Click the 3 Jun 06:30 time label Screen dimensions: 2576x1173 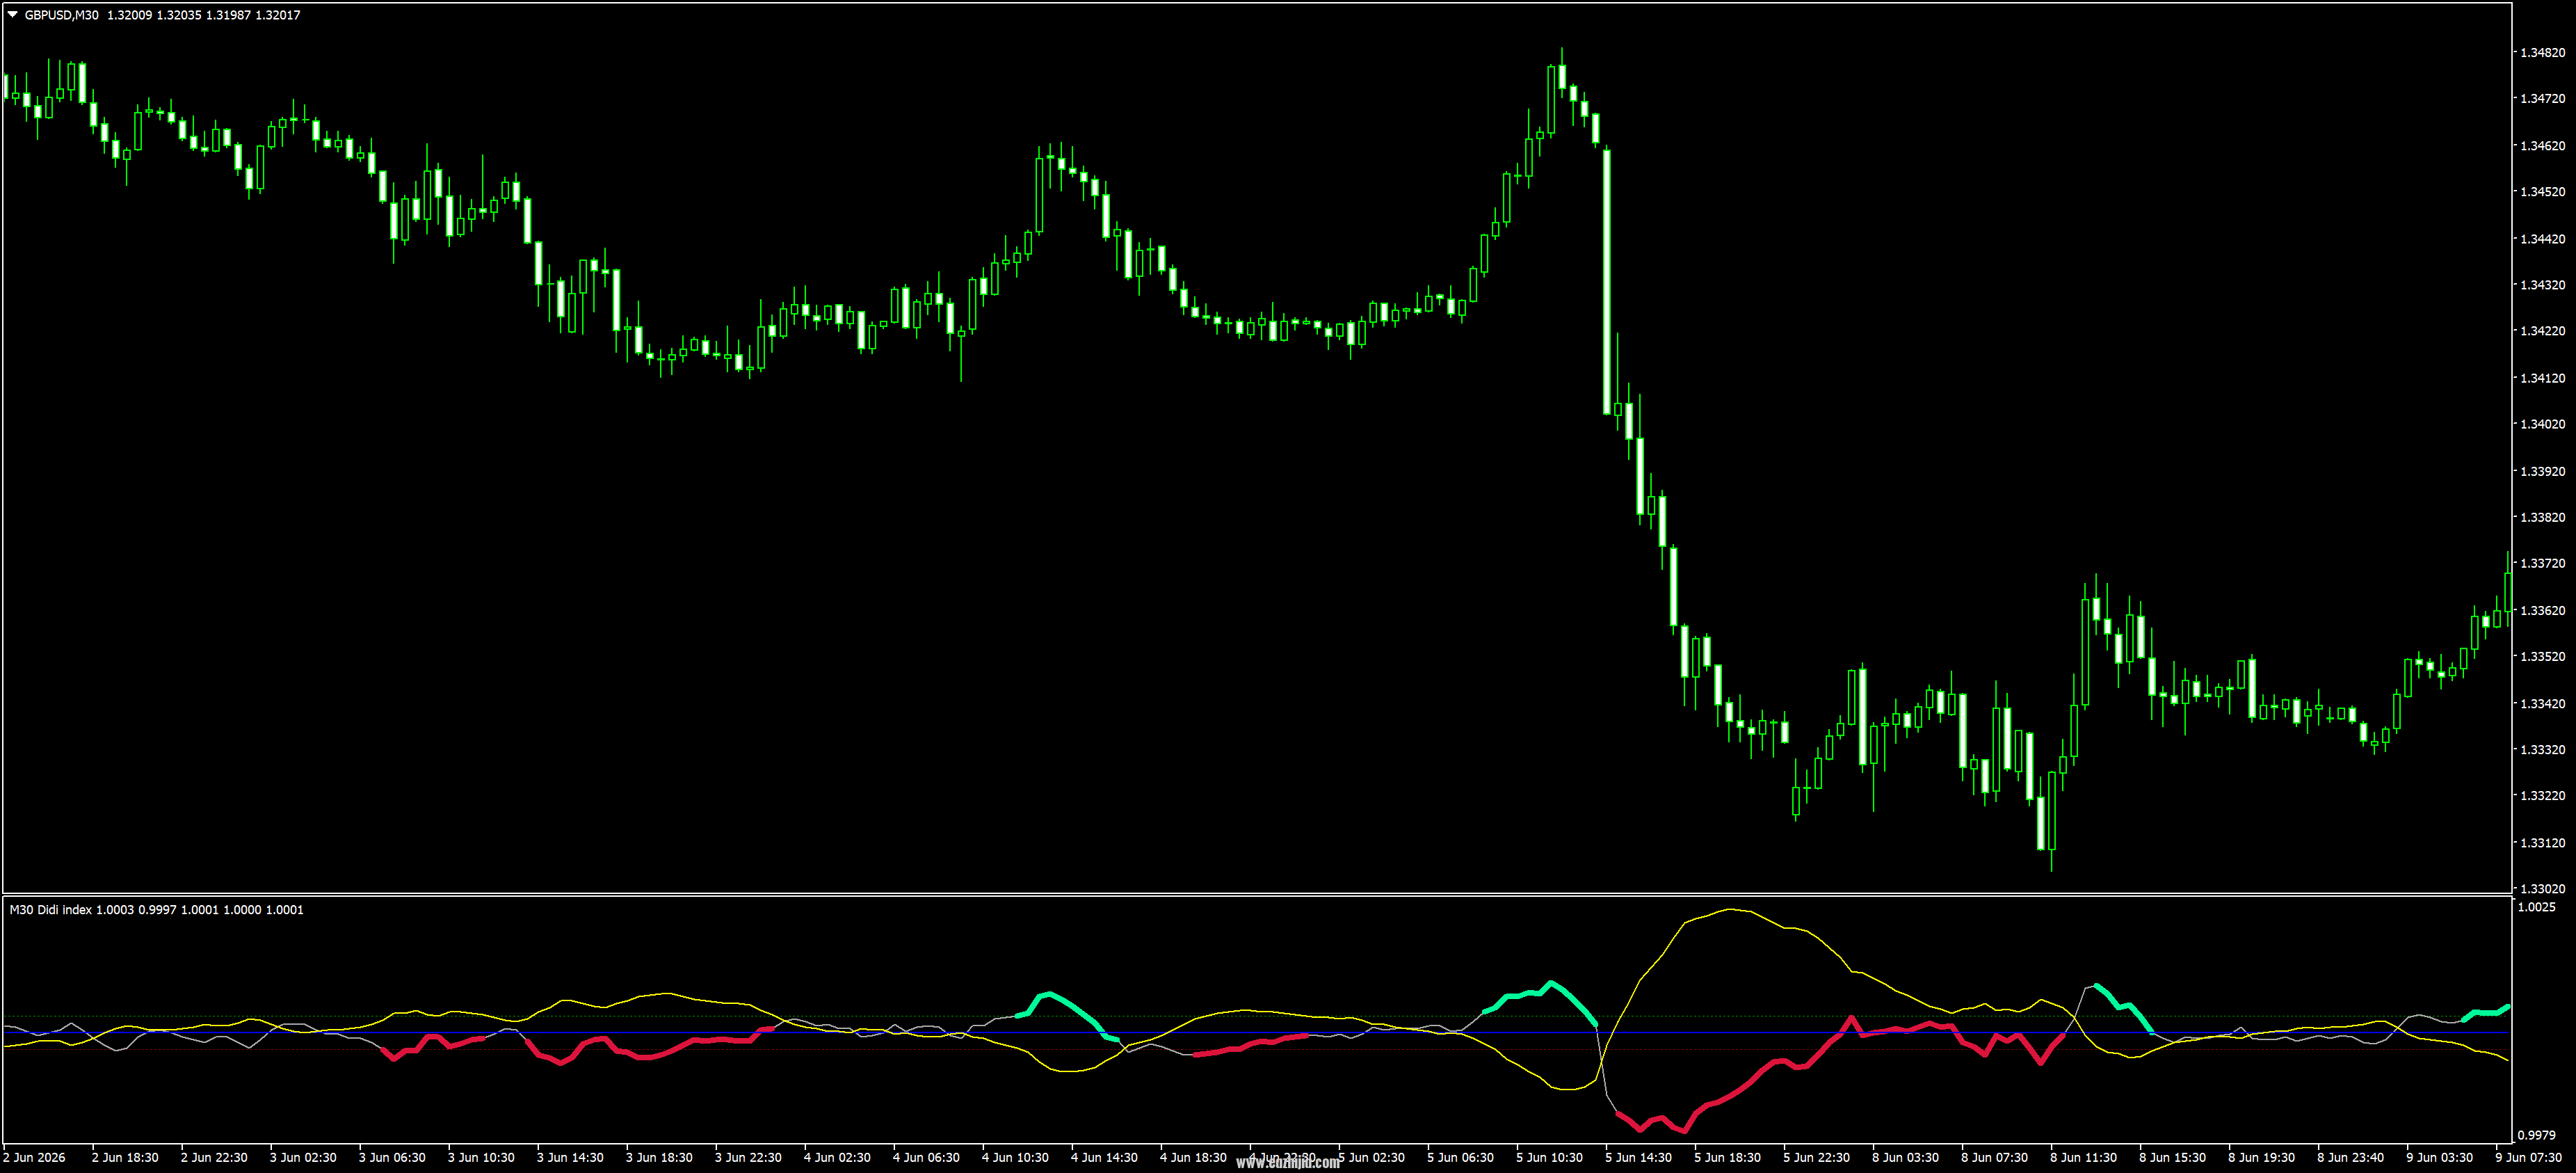point(392,1157)
